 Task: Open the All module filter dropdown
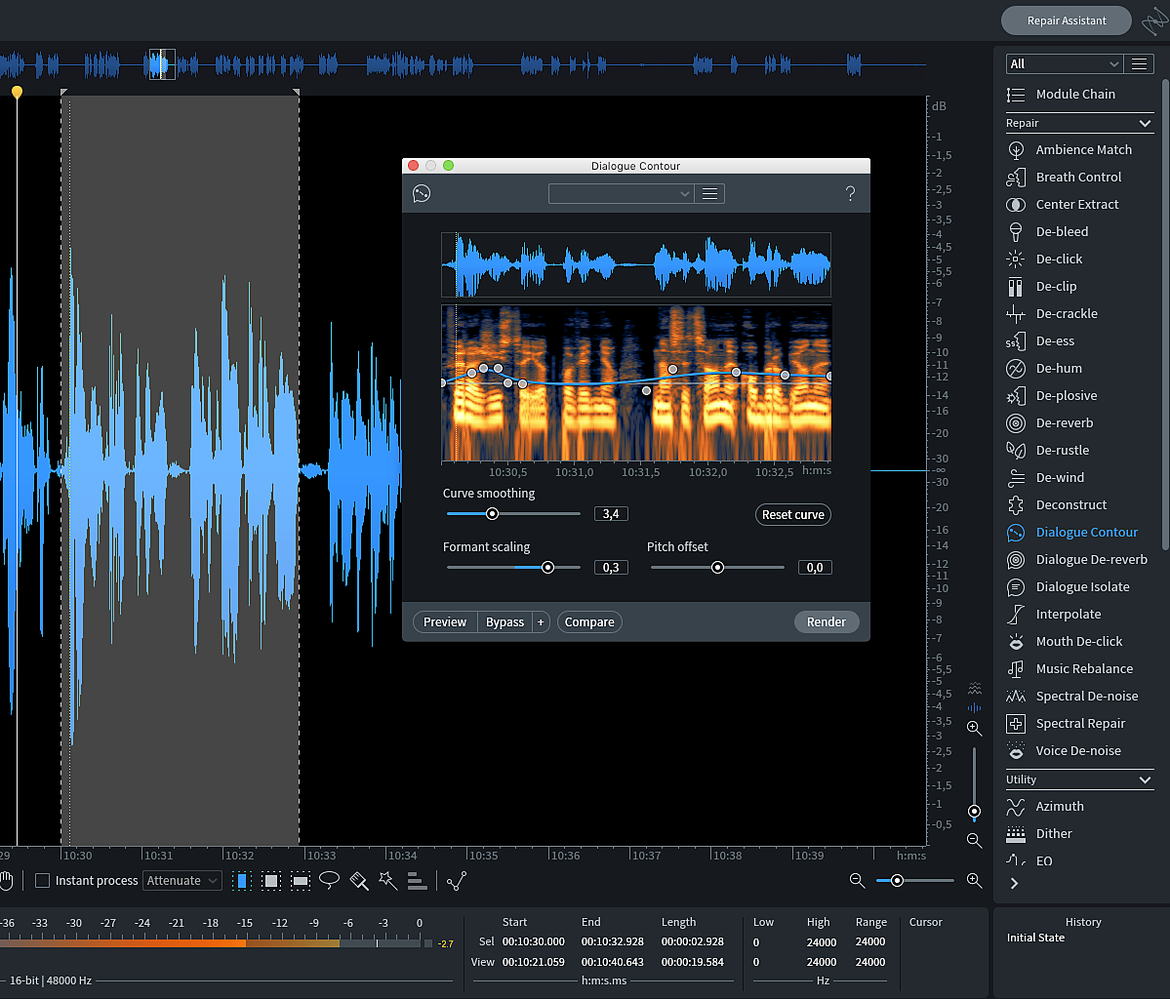1064,64
